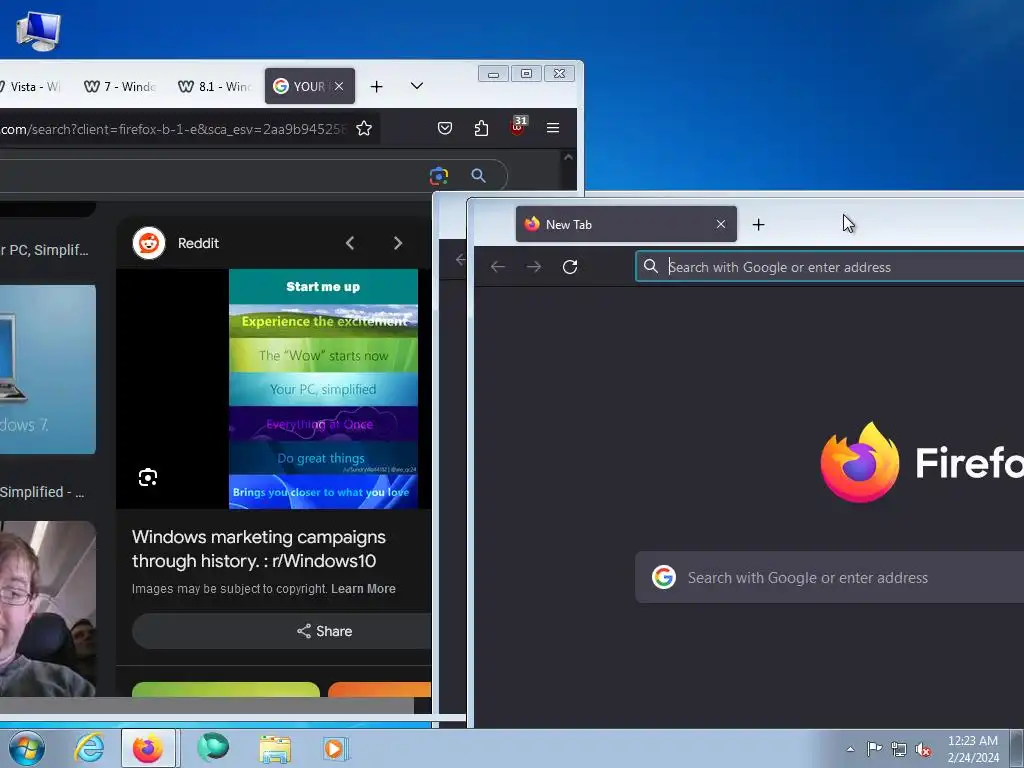Open Firefox hamburger application menu

[553, 128]
